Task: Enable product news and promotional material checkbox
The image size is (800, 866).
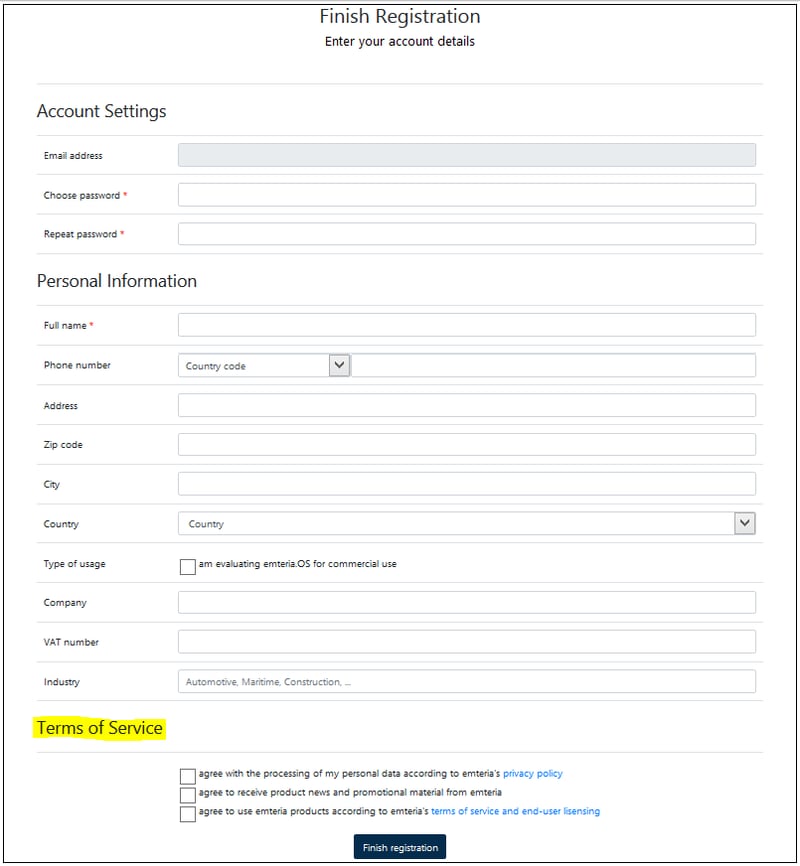Action: [x=187, y=795]
